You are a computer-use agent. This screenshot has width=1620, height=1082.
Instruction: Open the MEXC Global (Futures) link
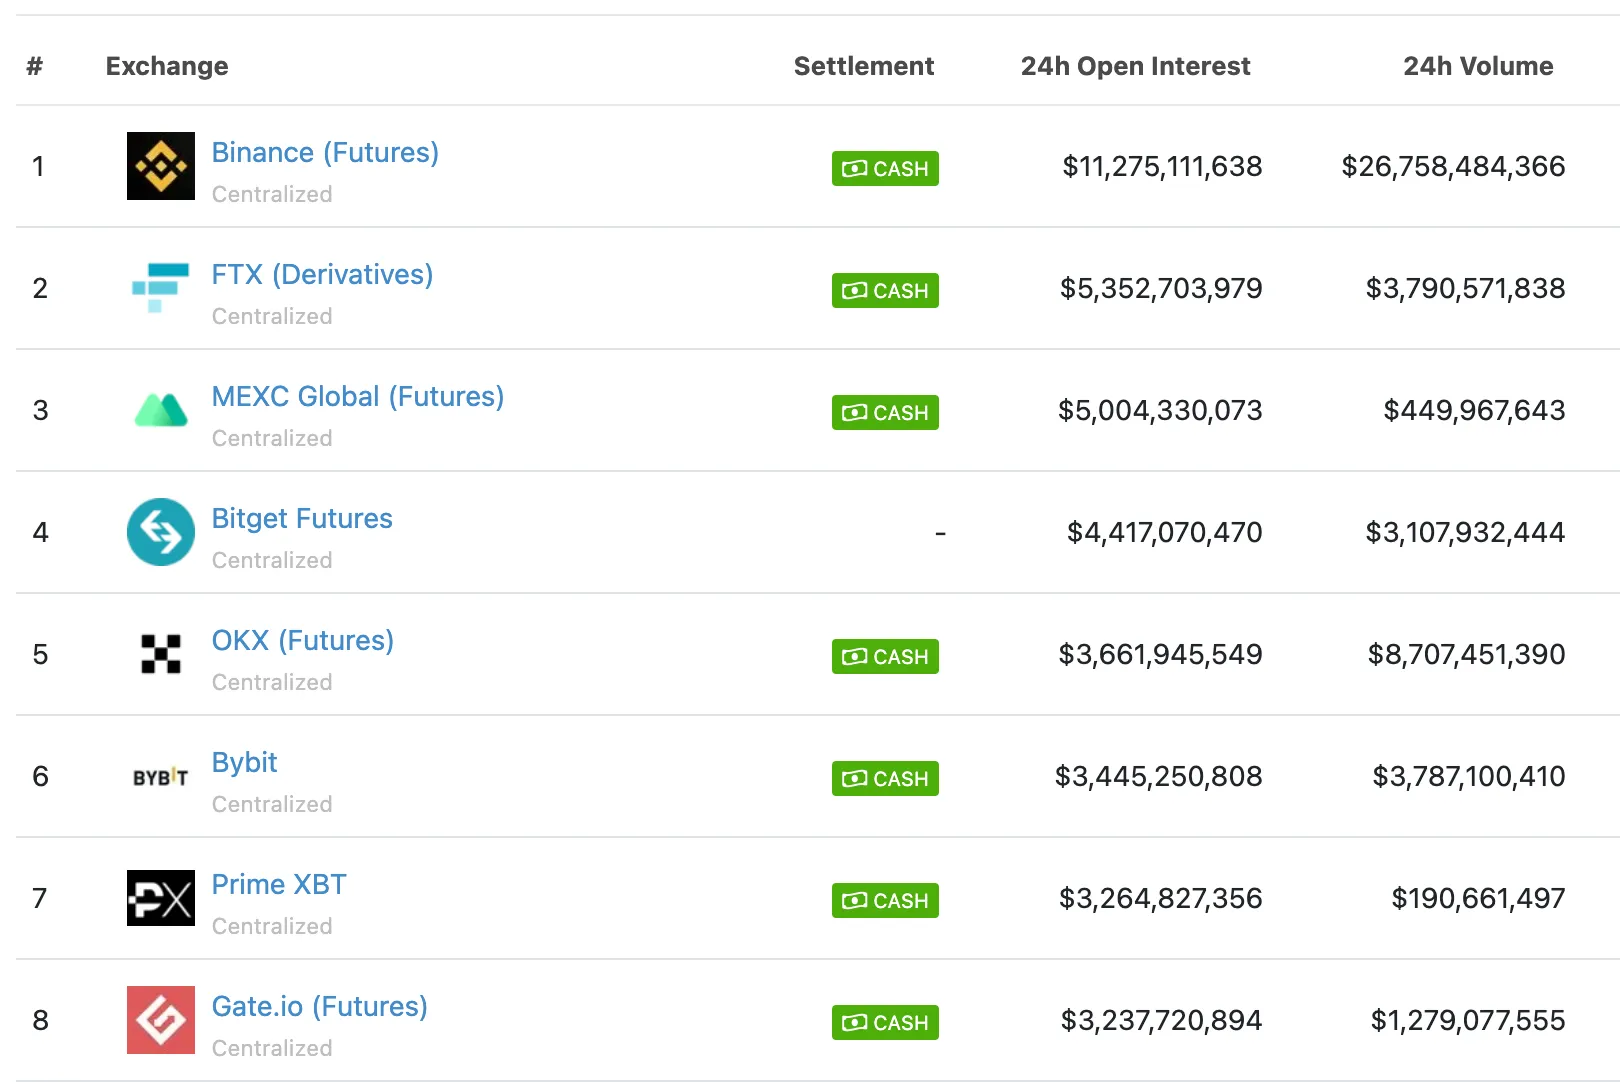(x=358, y=396)
